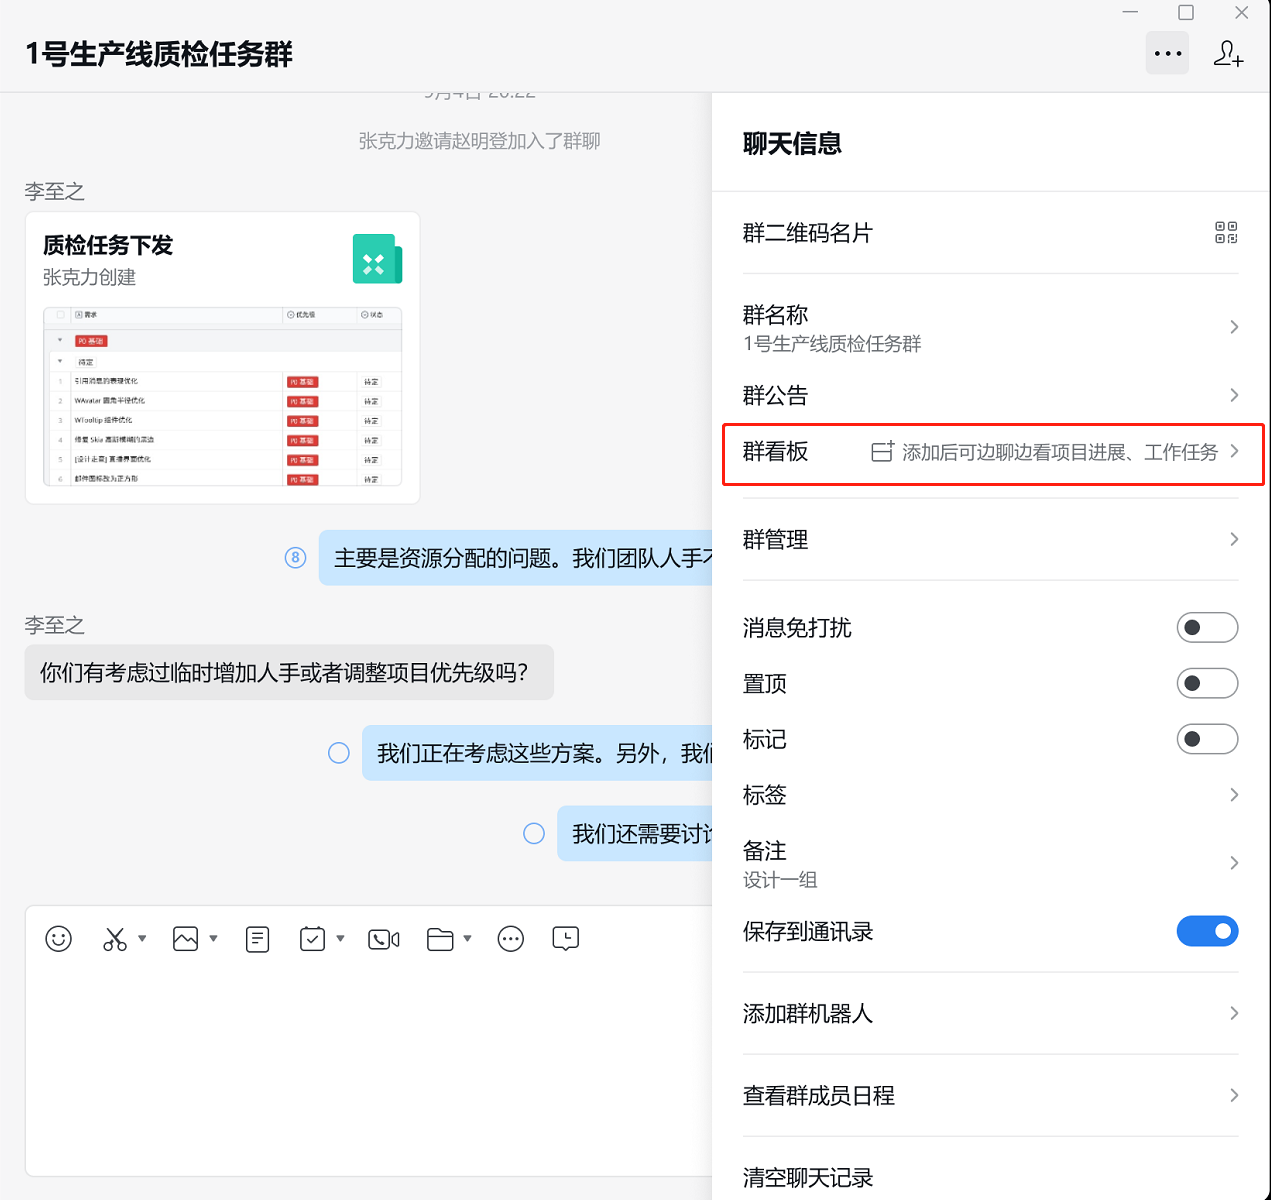Click the add member icon
This screenshot has height=1200, width=1271.
pyautogui.click(x=1228, y=53)
